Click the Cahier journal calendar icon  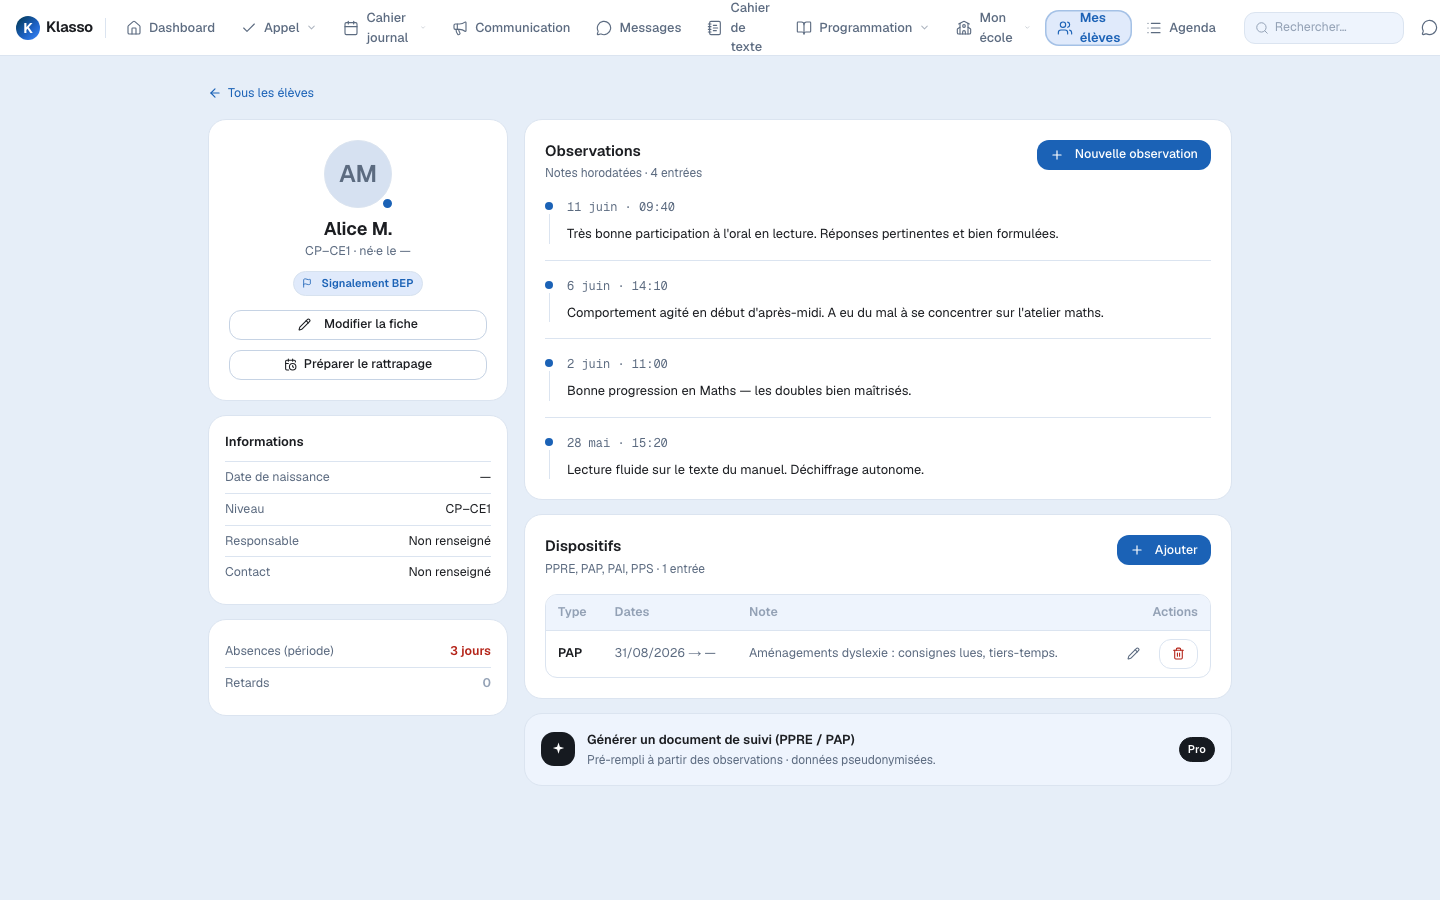(x=351, y=28)
